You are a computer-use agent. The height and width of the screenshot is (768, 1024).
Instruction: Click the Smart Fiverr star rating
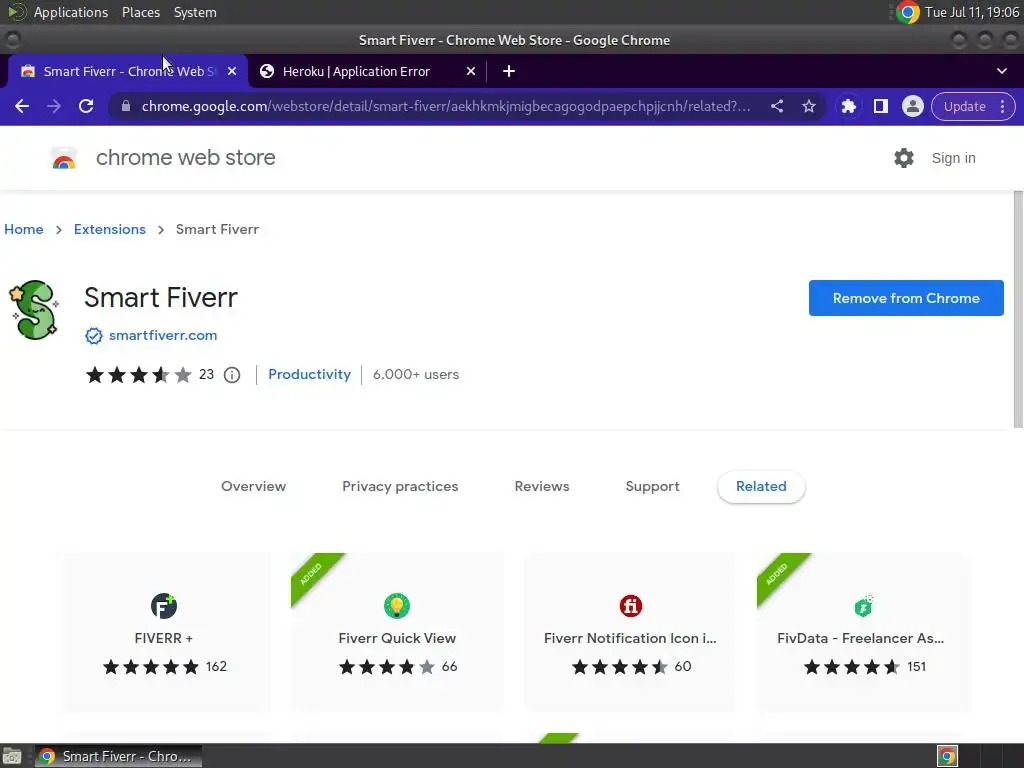139,375
